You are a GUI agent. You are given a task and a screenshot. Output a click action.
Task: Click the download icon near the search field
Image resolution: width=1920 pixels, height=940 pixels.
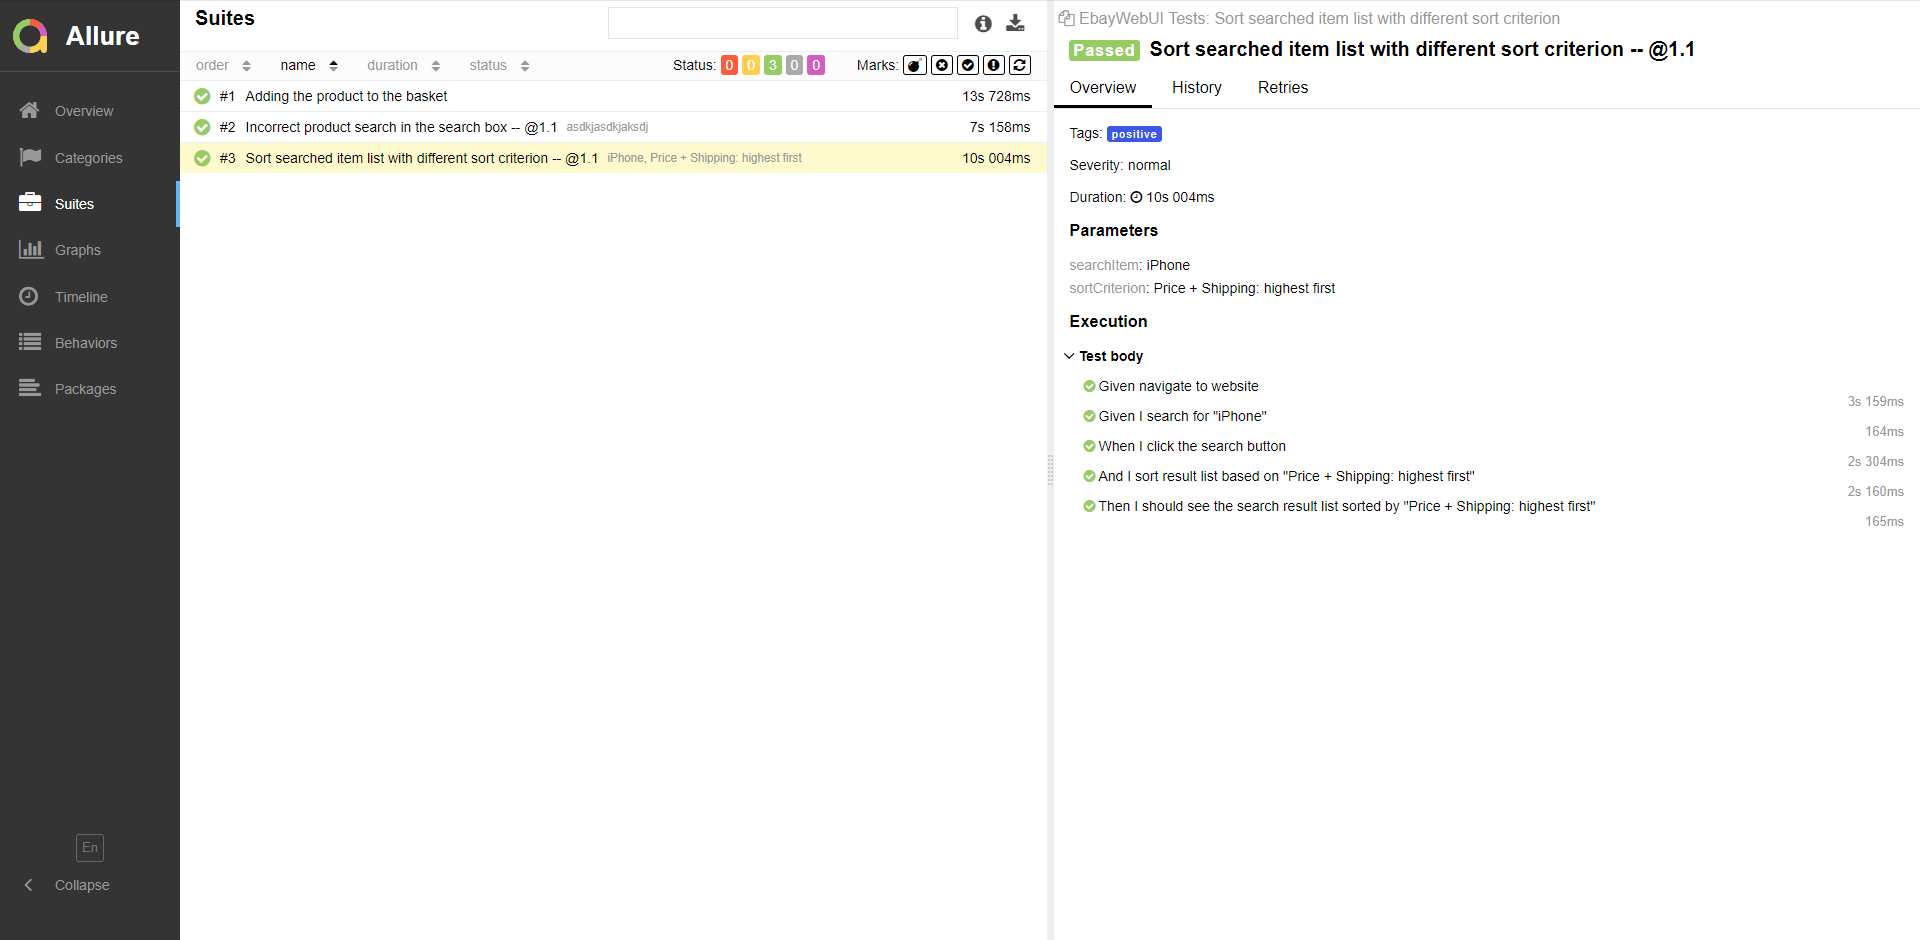[1015, 23]
